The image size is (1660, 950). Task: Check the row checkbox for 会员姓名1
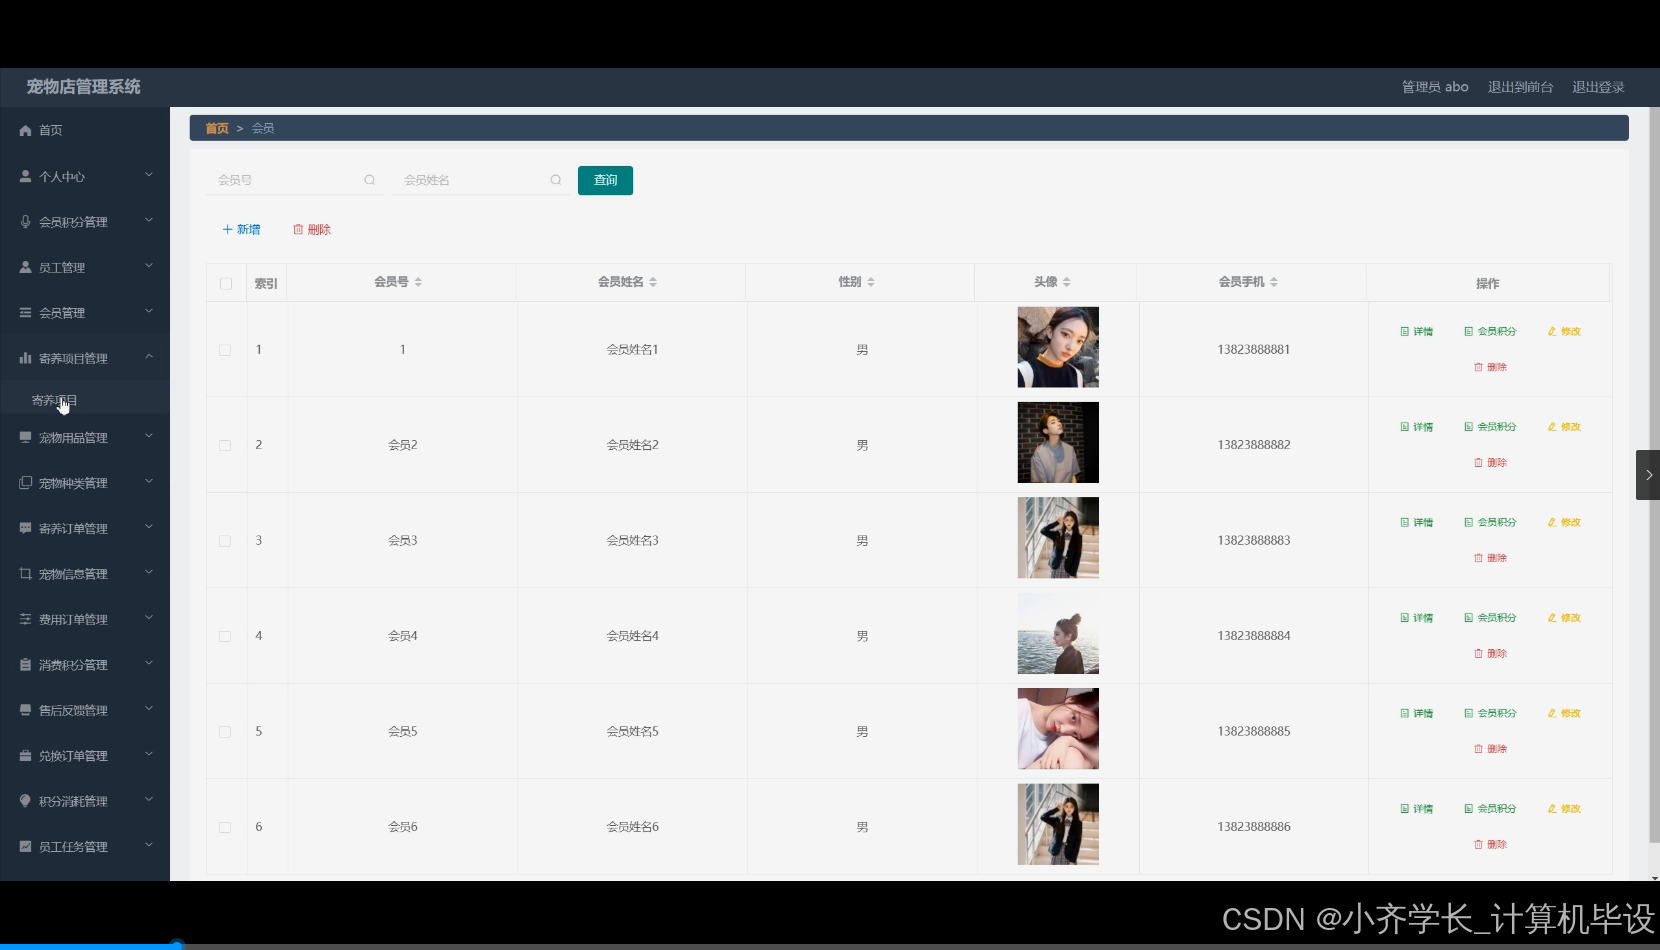point(225,350)
